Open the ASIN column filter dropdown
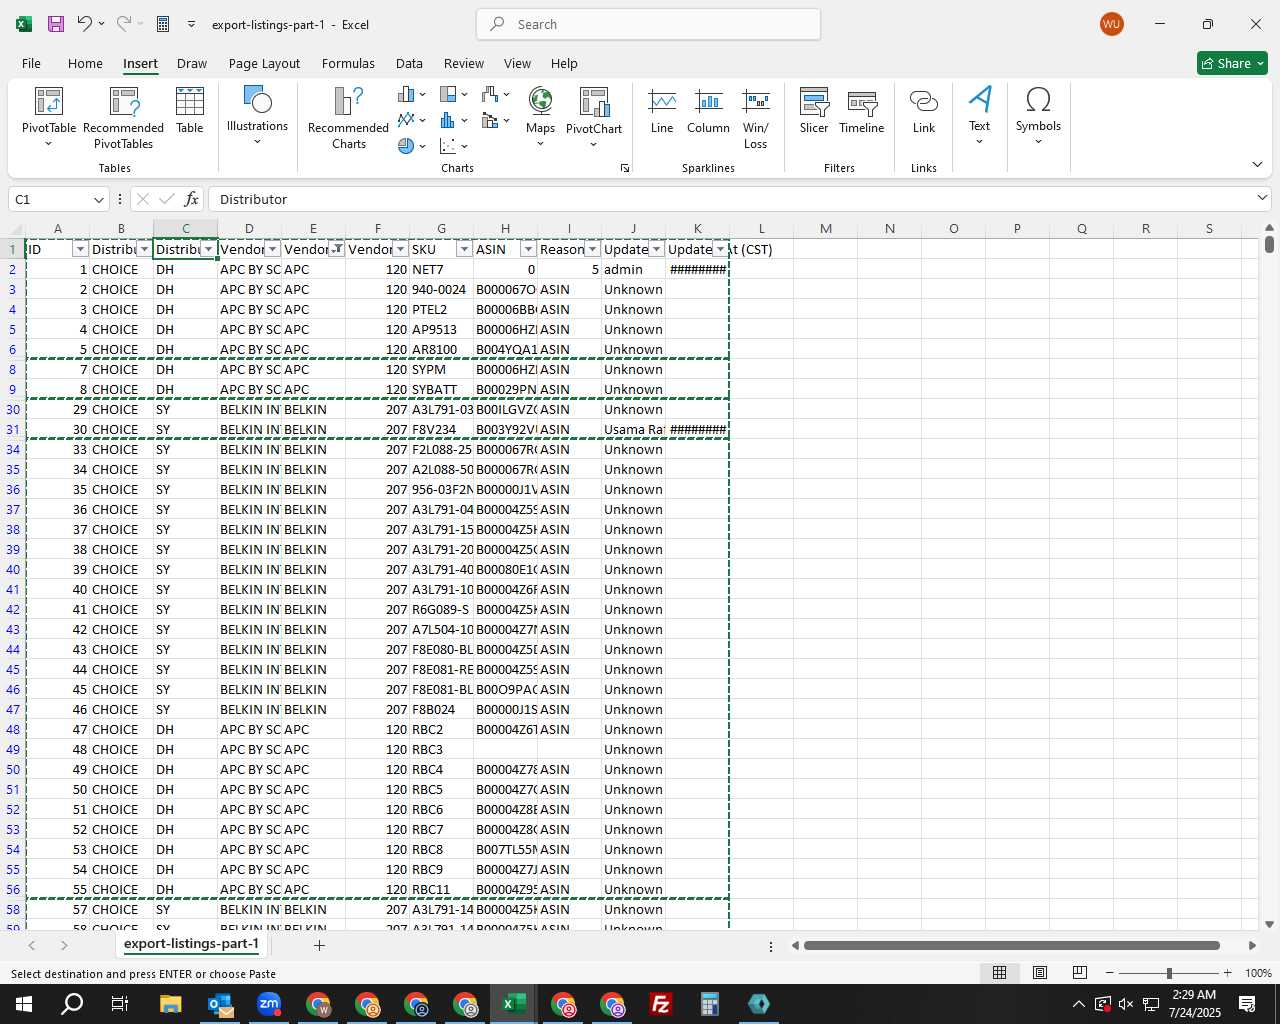The height and width of the screenshot is (1024, 1280). (528, 249)
